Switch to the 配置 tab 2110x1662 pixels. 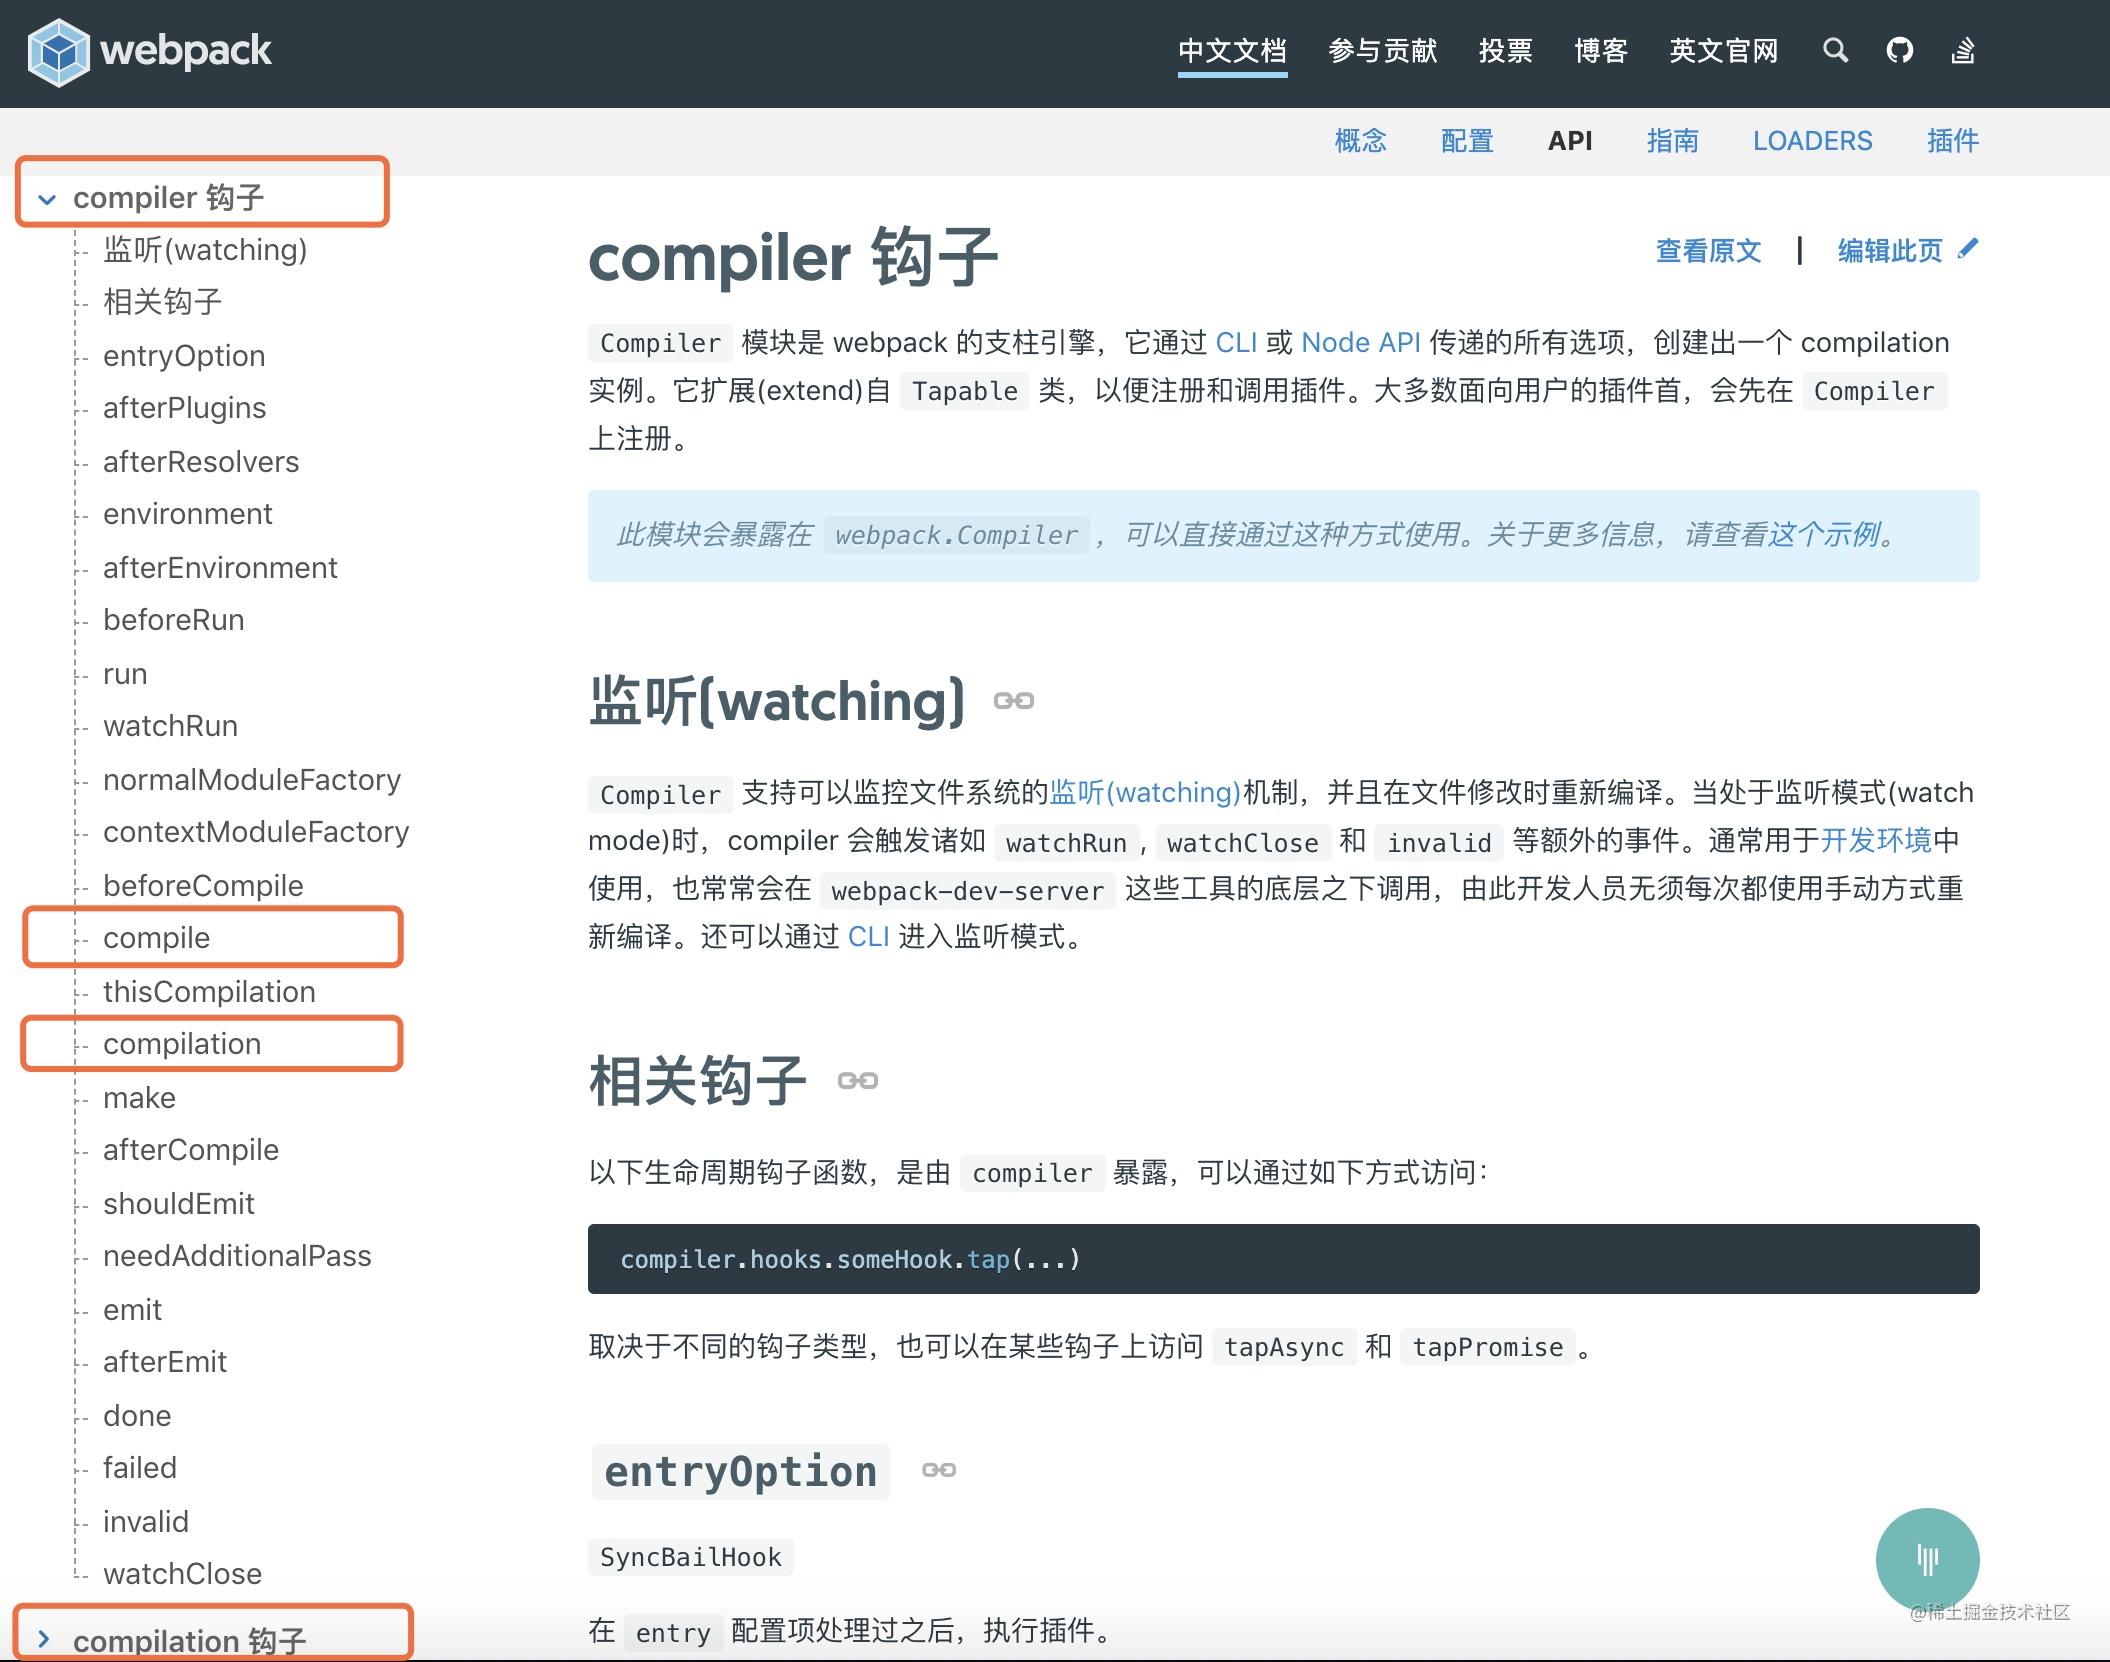click(x=1467, y=141)
